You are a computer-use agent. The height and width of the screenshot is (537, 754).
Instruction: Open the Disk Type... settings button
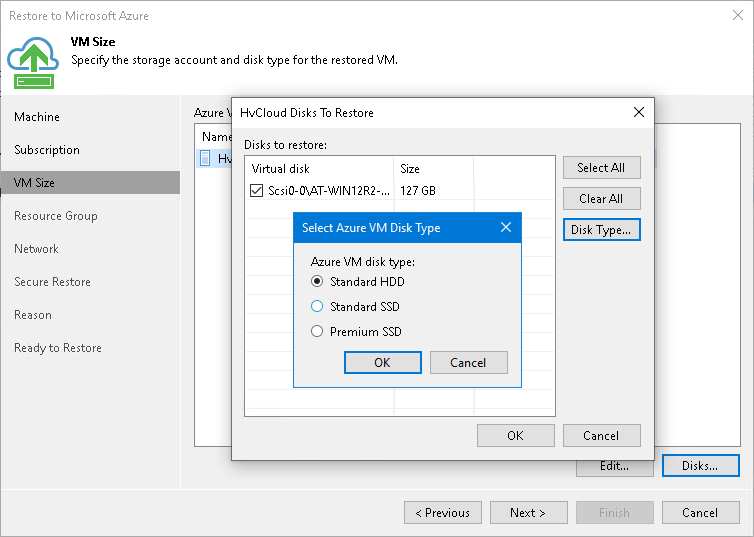pyautogui.click(x=600, y=230)
